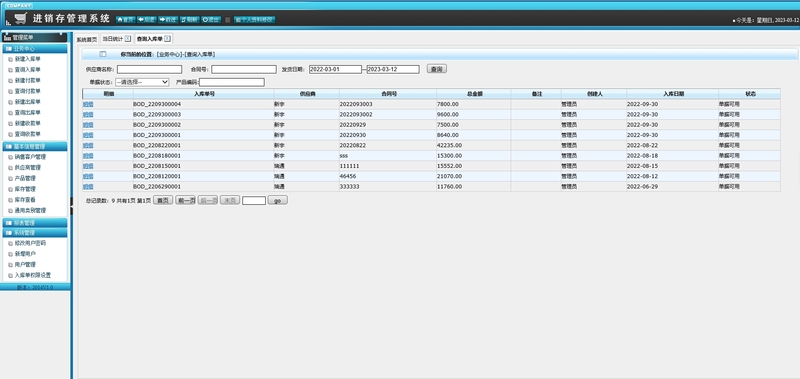Open 修改用户密码 in the sidebar

click(30, 243)
